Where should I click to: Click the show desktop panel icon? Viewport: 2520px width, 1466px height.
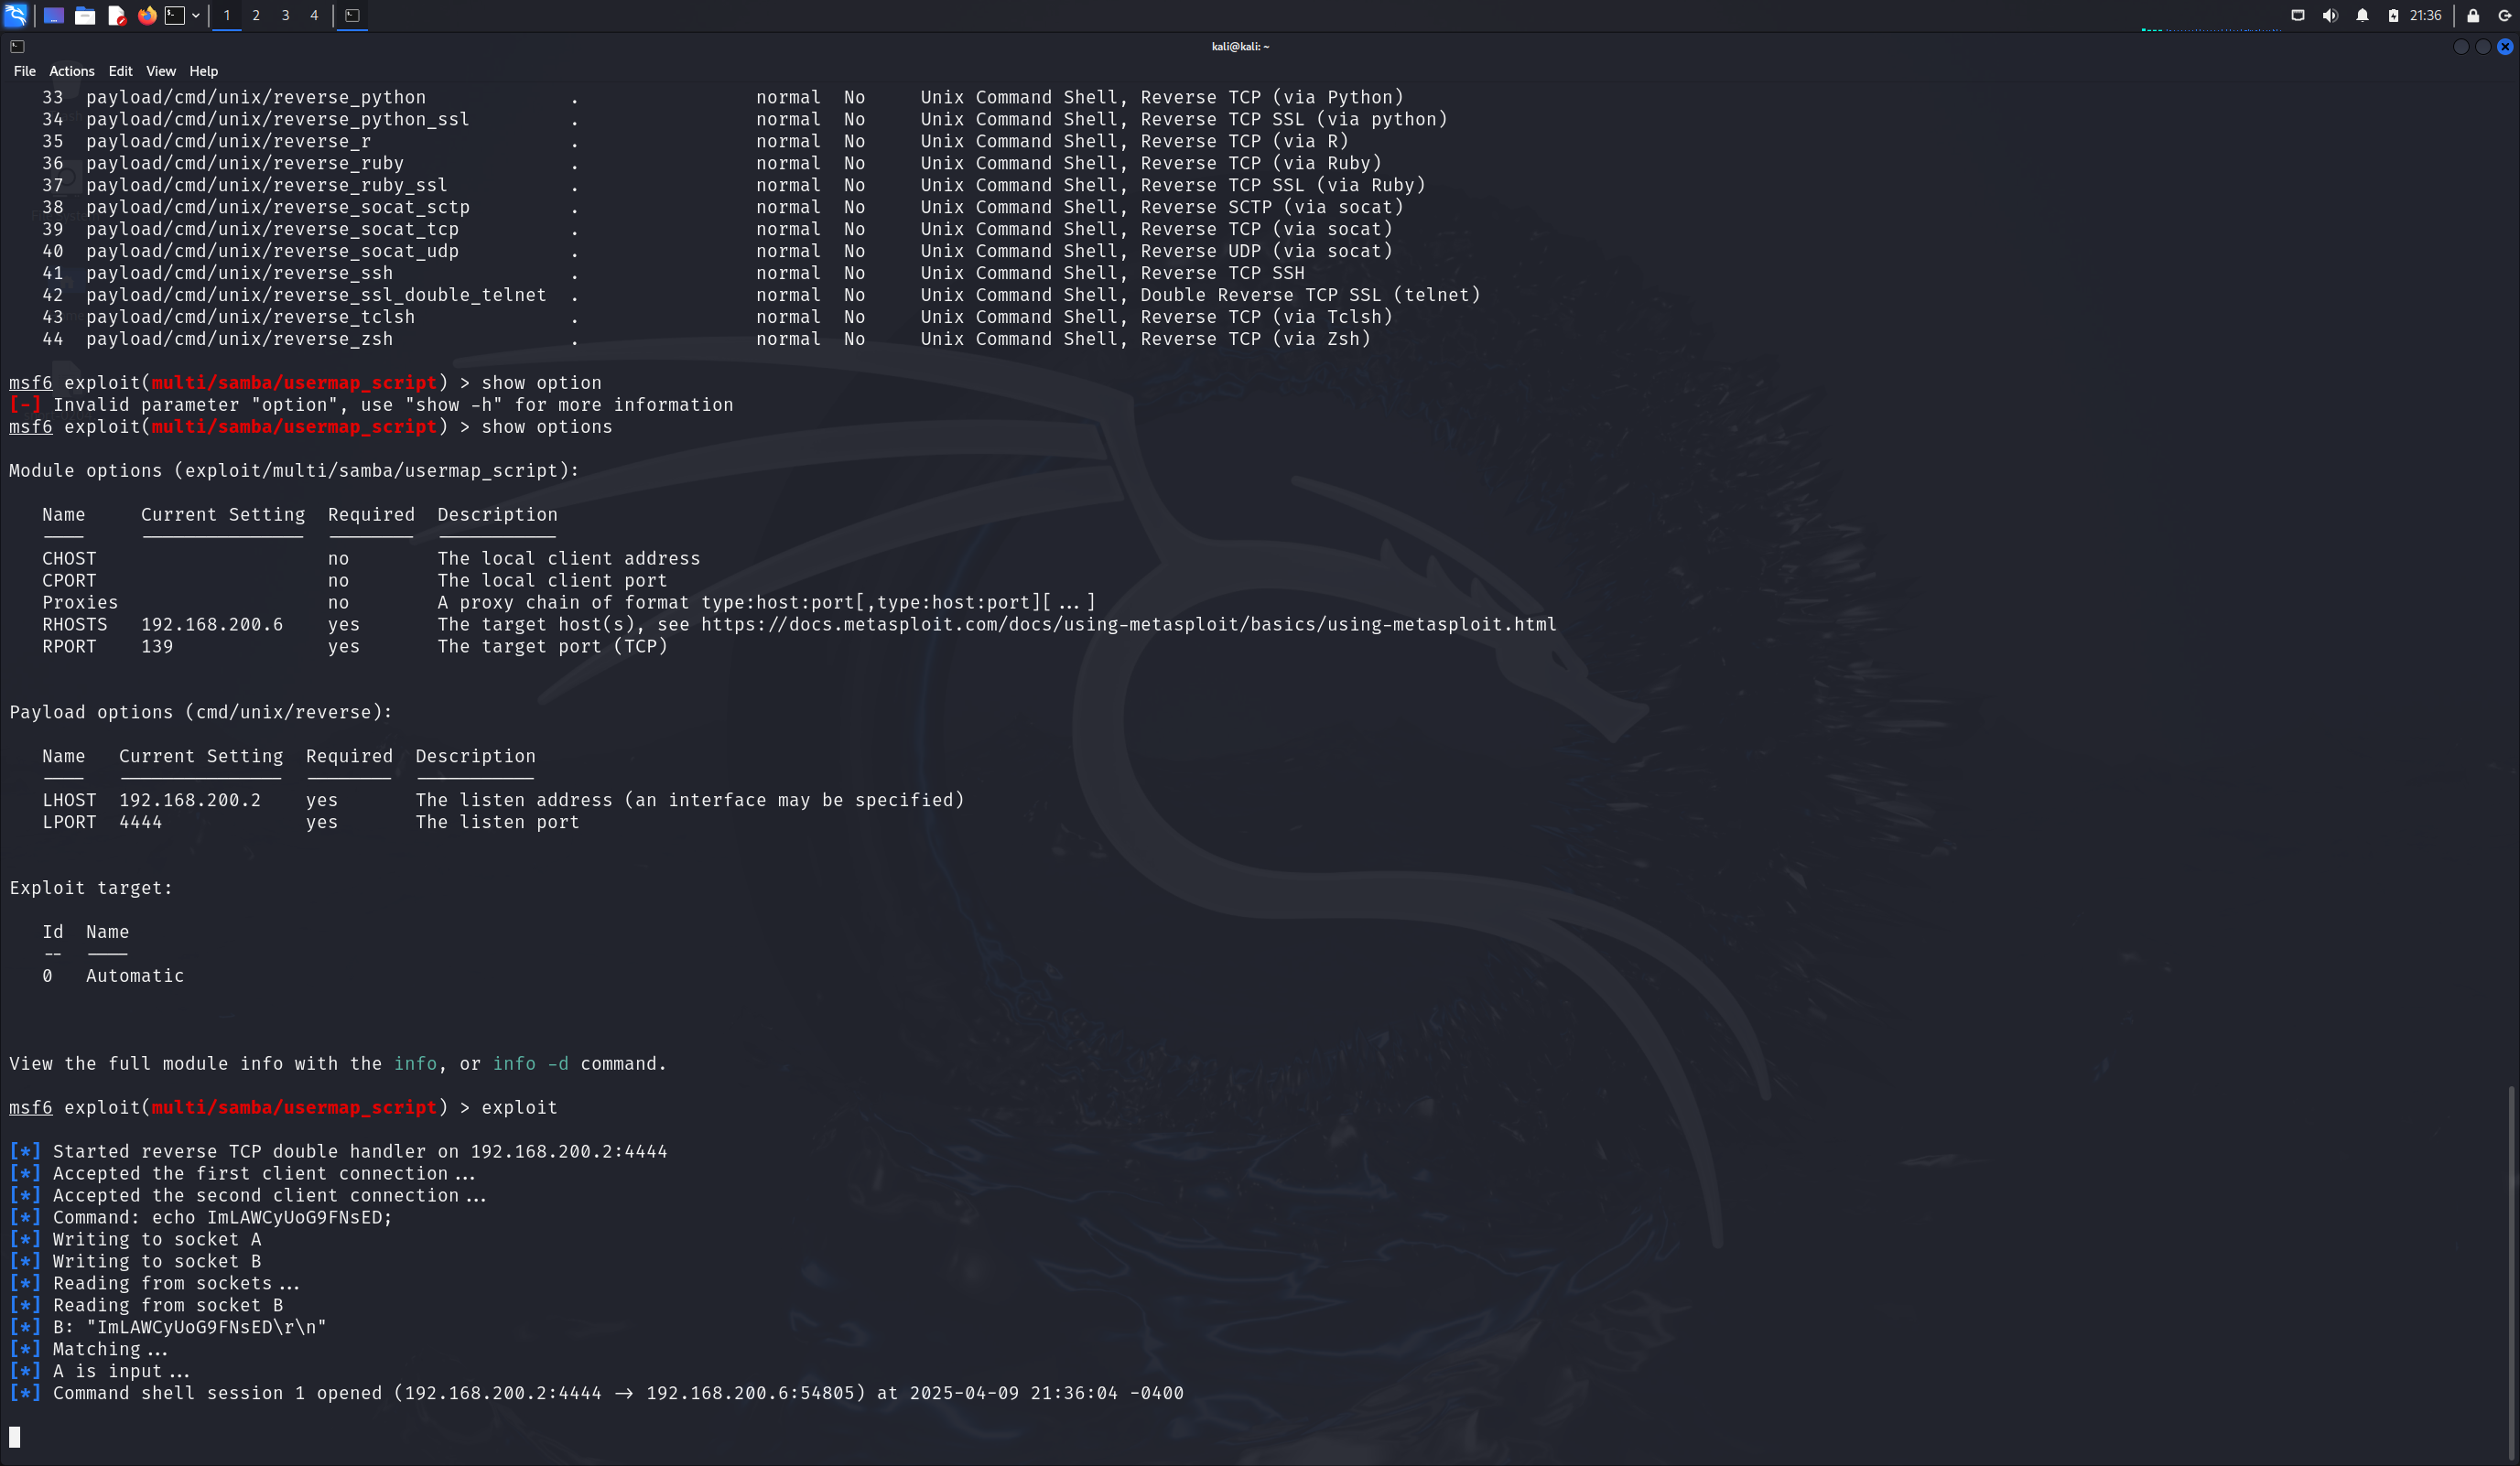[54, 15]
